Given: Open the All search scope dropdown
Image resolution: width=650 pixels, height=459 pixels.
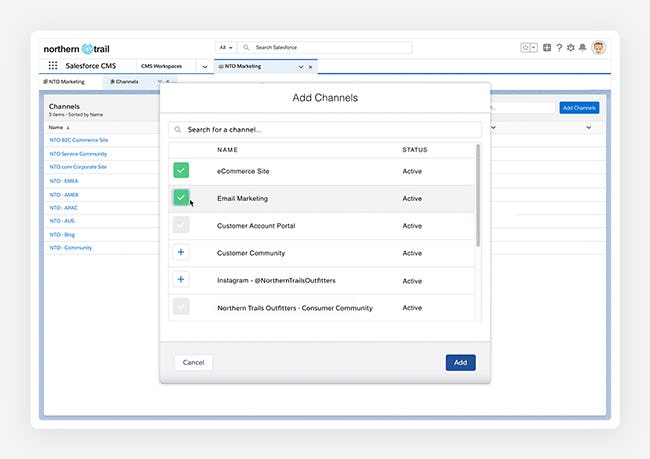Looking at the screenshot, I should 226,48.
